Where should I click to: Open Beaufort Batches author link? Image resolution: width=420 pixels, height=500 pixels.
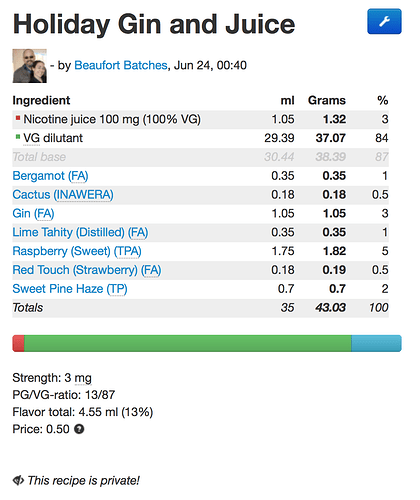(x=121, y=65)
